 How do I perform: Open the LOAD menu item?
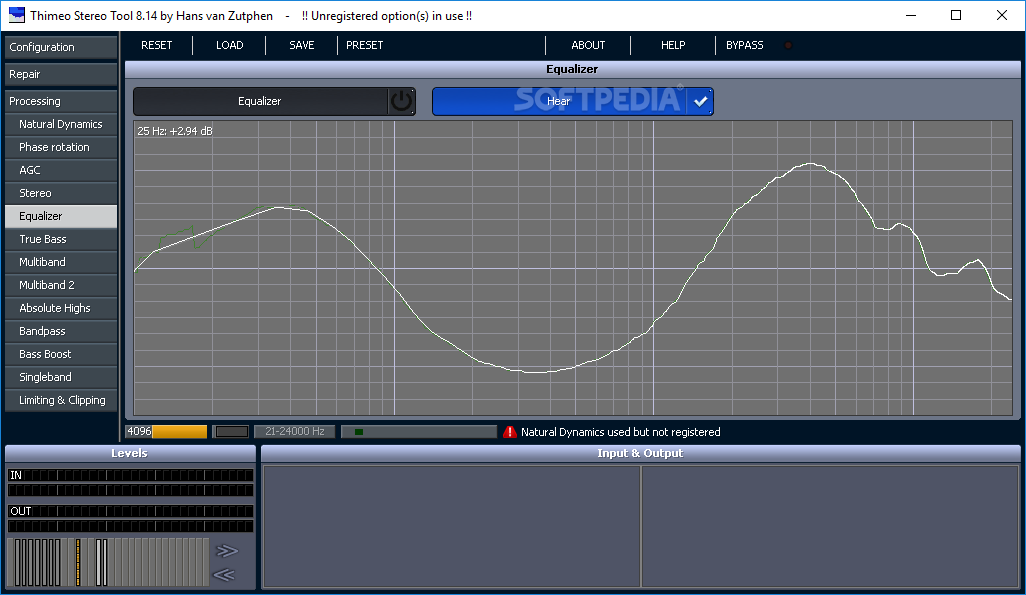pos(230,45)
